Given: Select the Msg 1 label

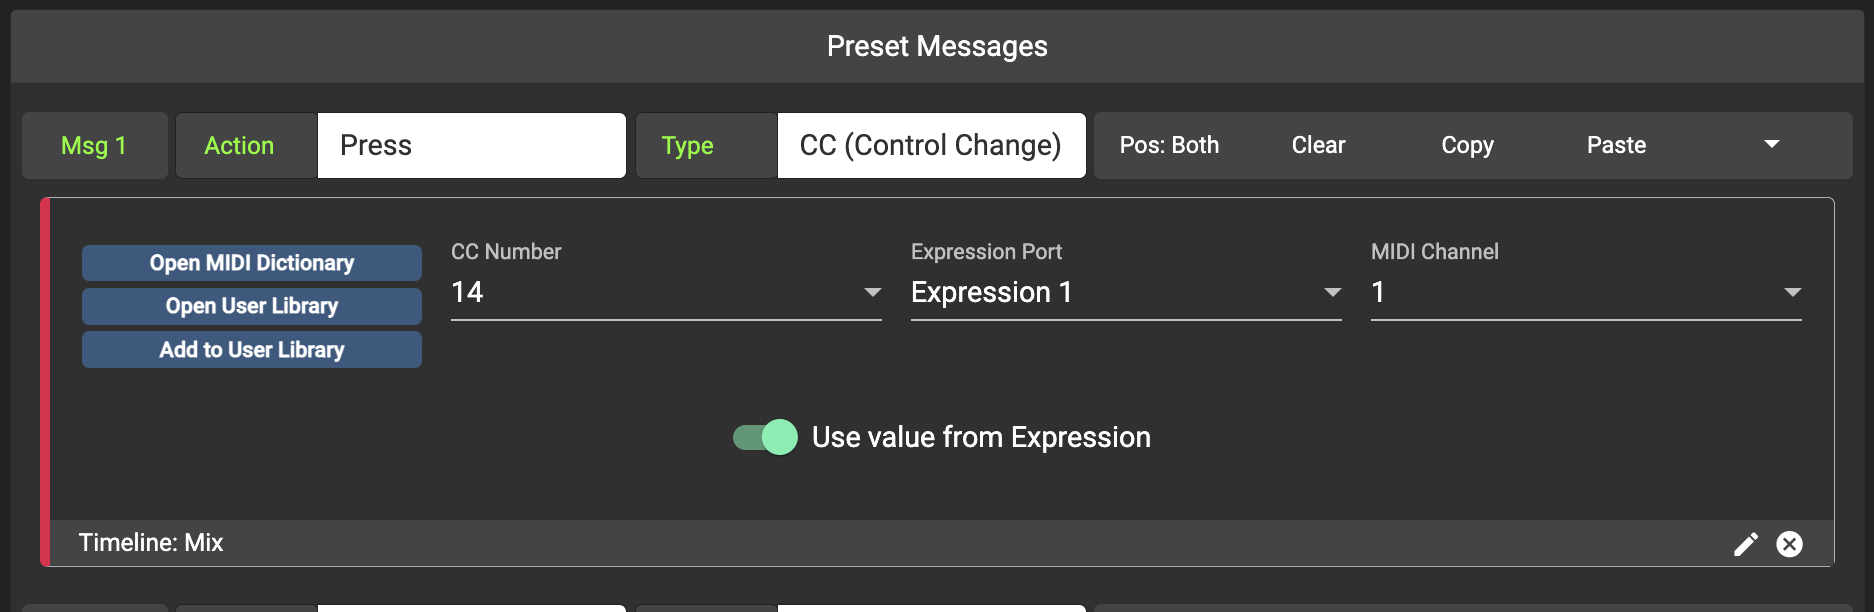Looking at the screenshot, I should (x=94, y=145).
